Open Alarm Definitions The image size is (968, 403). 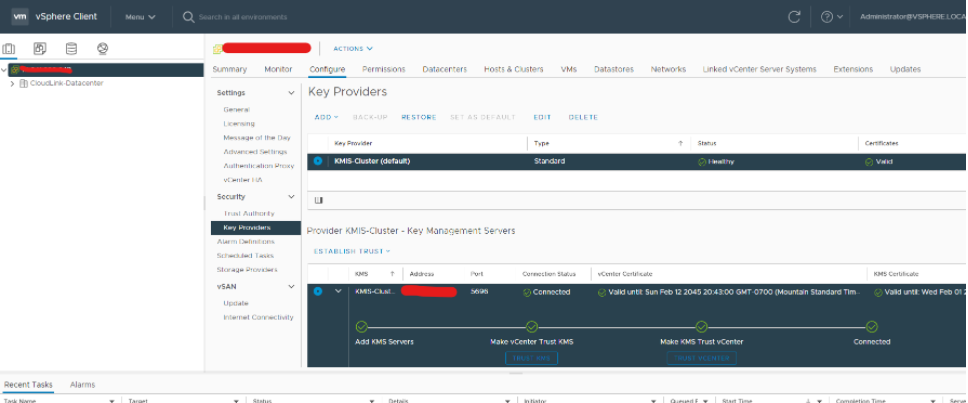tap(246, 241)
